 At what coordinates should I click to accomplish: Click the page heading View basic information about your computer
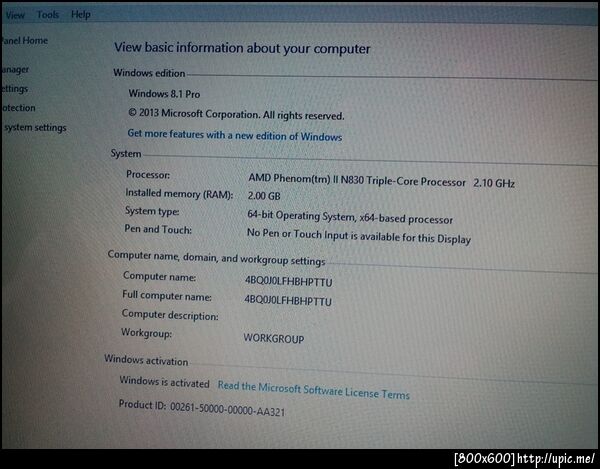[x=242, y=48]
